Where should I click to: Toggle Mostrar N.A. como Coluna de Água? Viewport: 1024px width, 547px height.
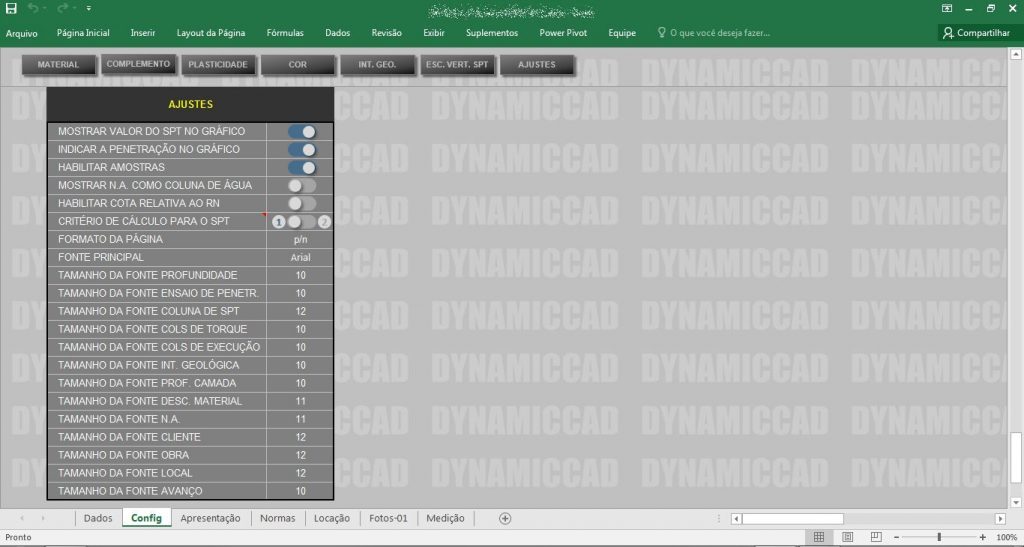302,185
